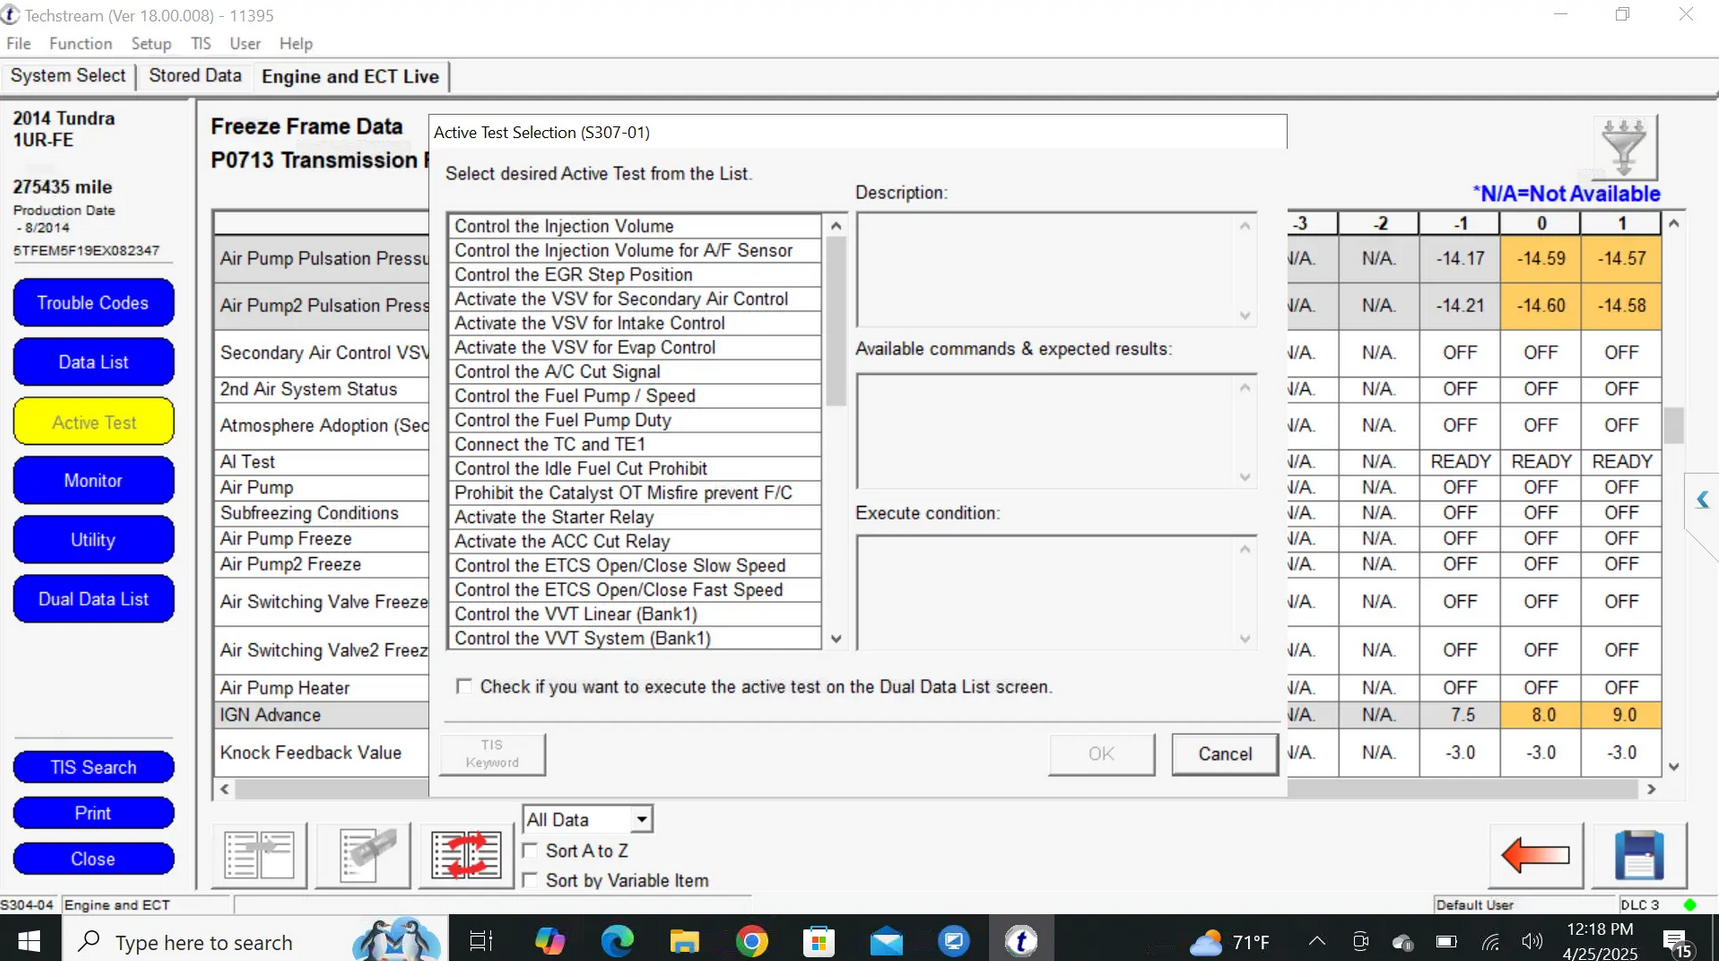Open the notification center icon
Image resolution: width=1719 pixels, height=961 pixels.
click(x=1677, y=942)
